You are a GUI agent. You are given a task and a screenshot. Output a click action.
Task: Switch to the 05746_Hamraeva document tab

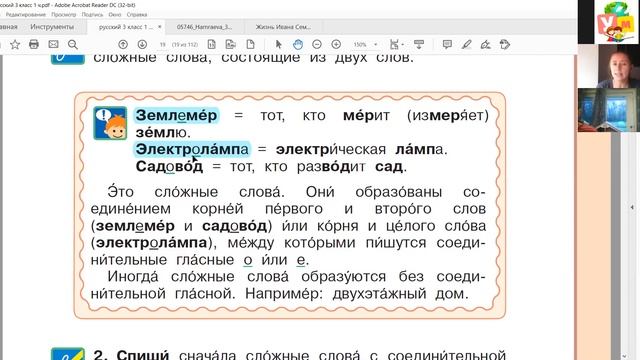[x=204, y=27]
